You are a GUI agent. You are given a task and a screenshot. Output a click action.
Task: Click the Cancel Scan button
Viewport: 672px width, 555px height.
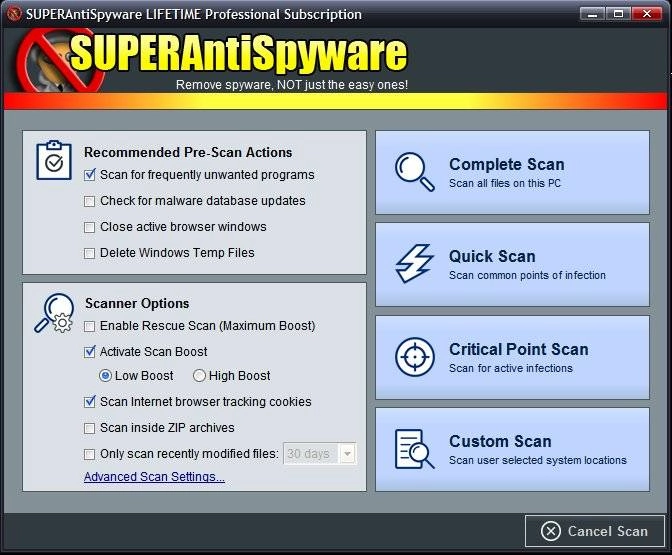click(x=594, y=531)
